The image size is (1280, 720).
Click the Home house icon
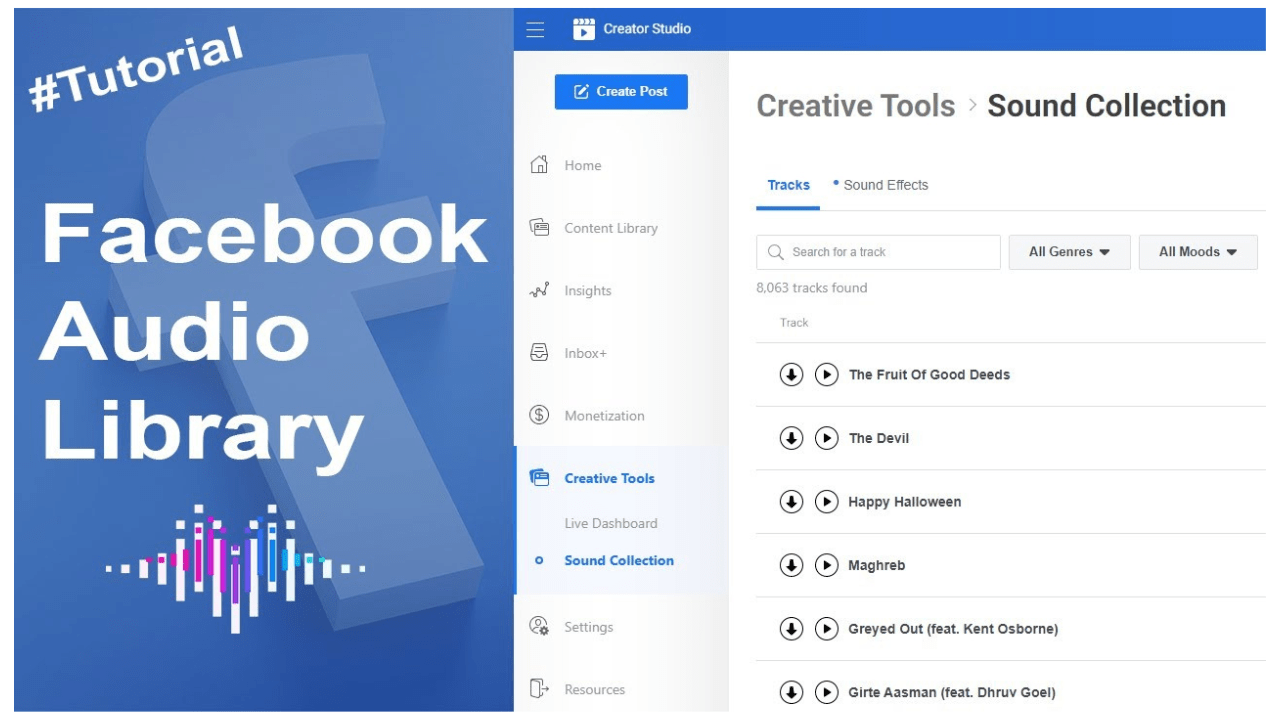coord(539,165)
